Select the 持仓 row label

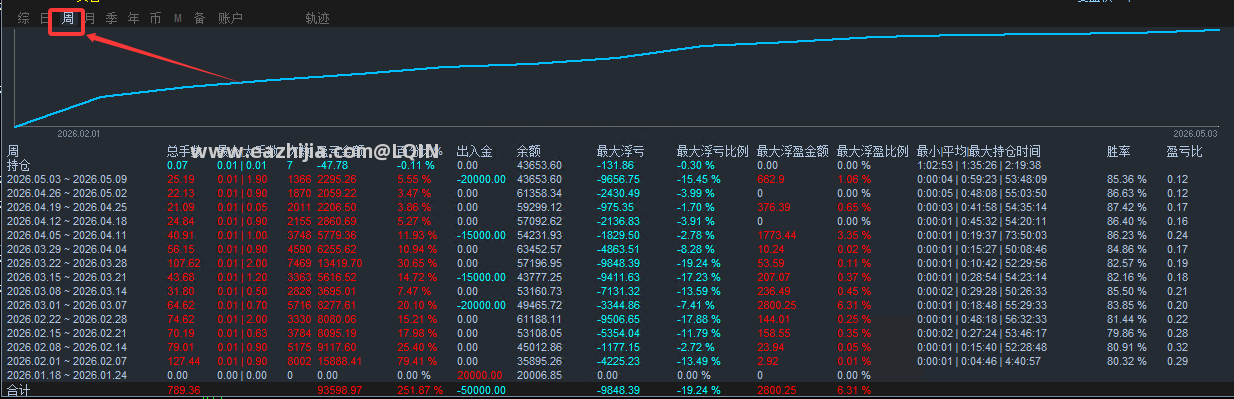pyautogui.click(x=19, y=165)
